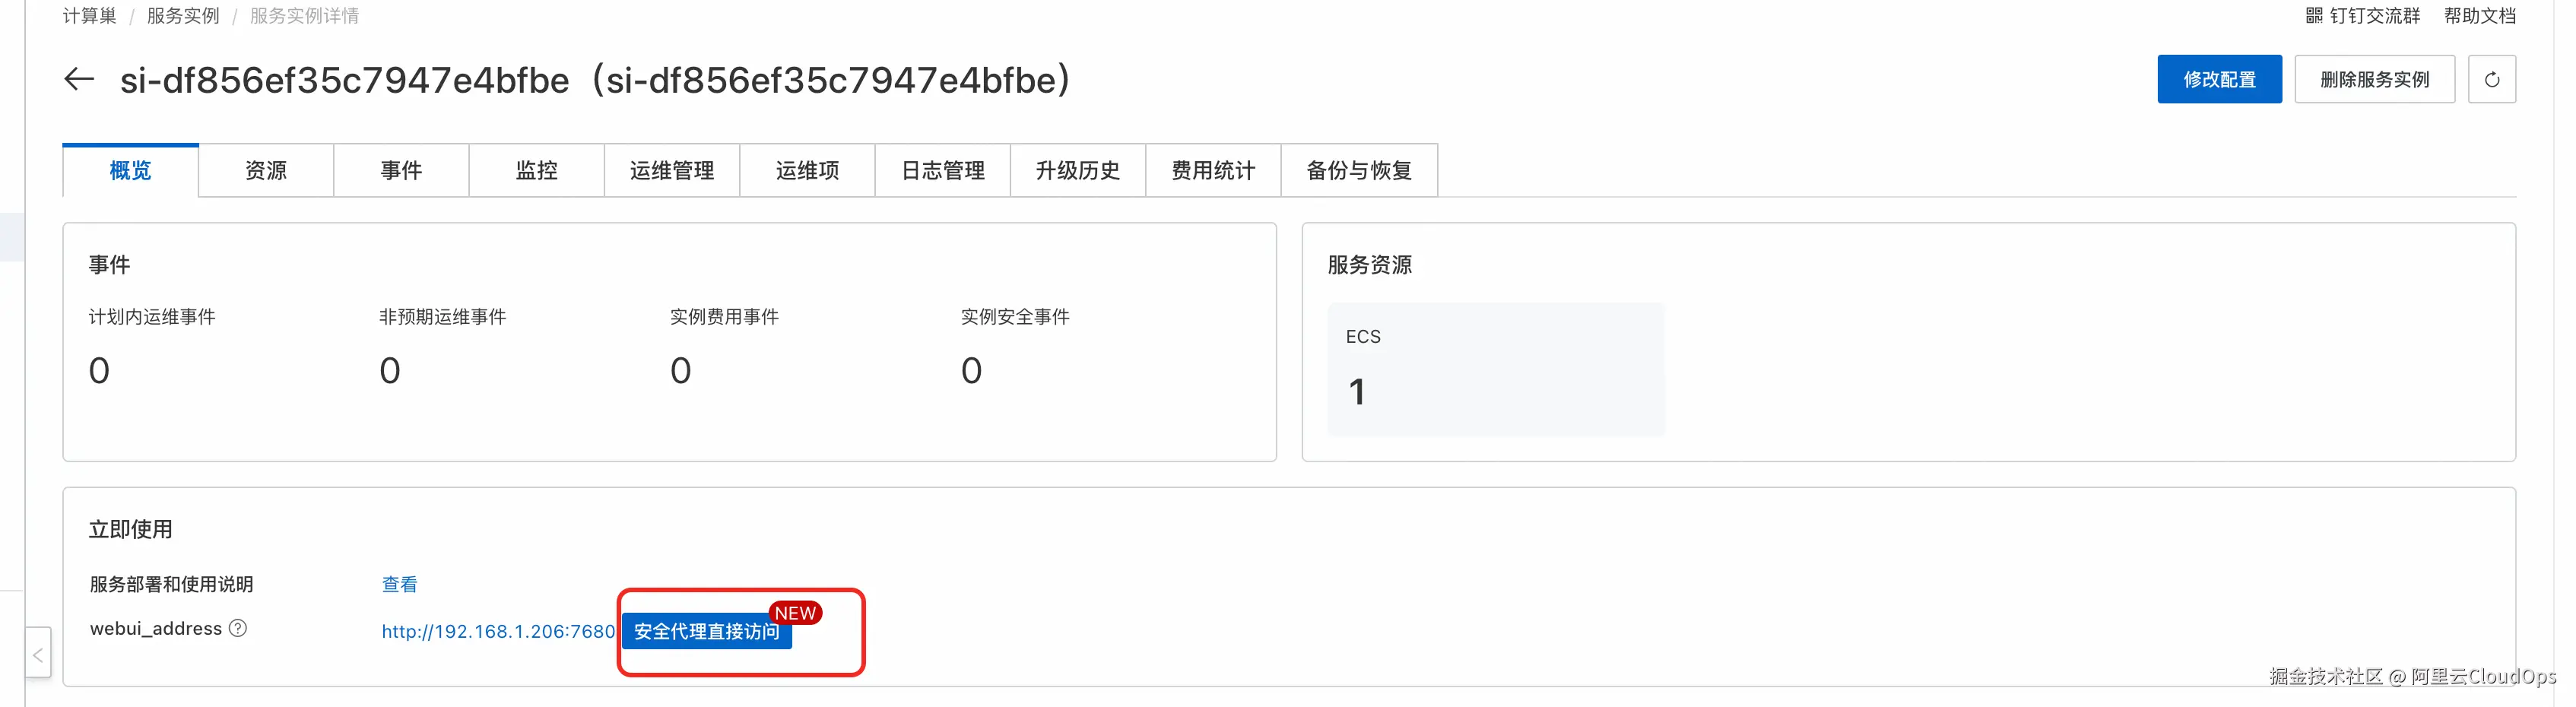2576x707 pixels.
Task: Click the DingTalk group QR code icon
Action: point(2314,15)
